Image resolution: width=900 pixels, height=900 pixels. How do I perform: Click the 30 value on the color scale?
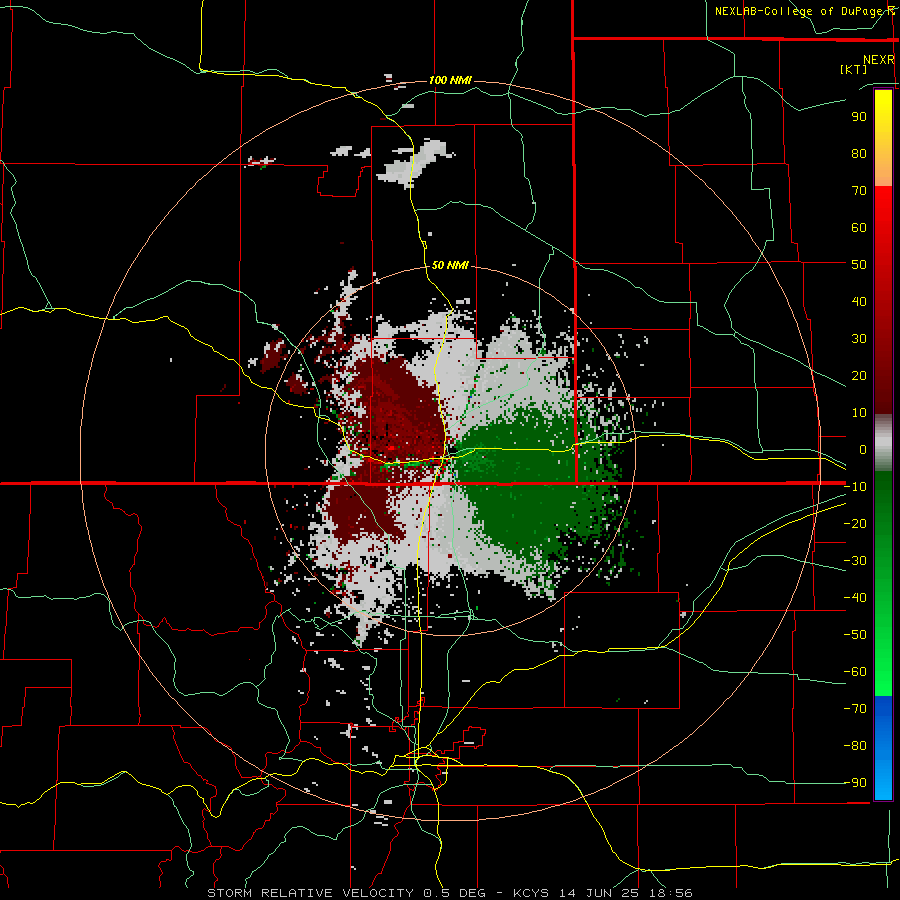pyautogui.click(x=859, y=339)
